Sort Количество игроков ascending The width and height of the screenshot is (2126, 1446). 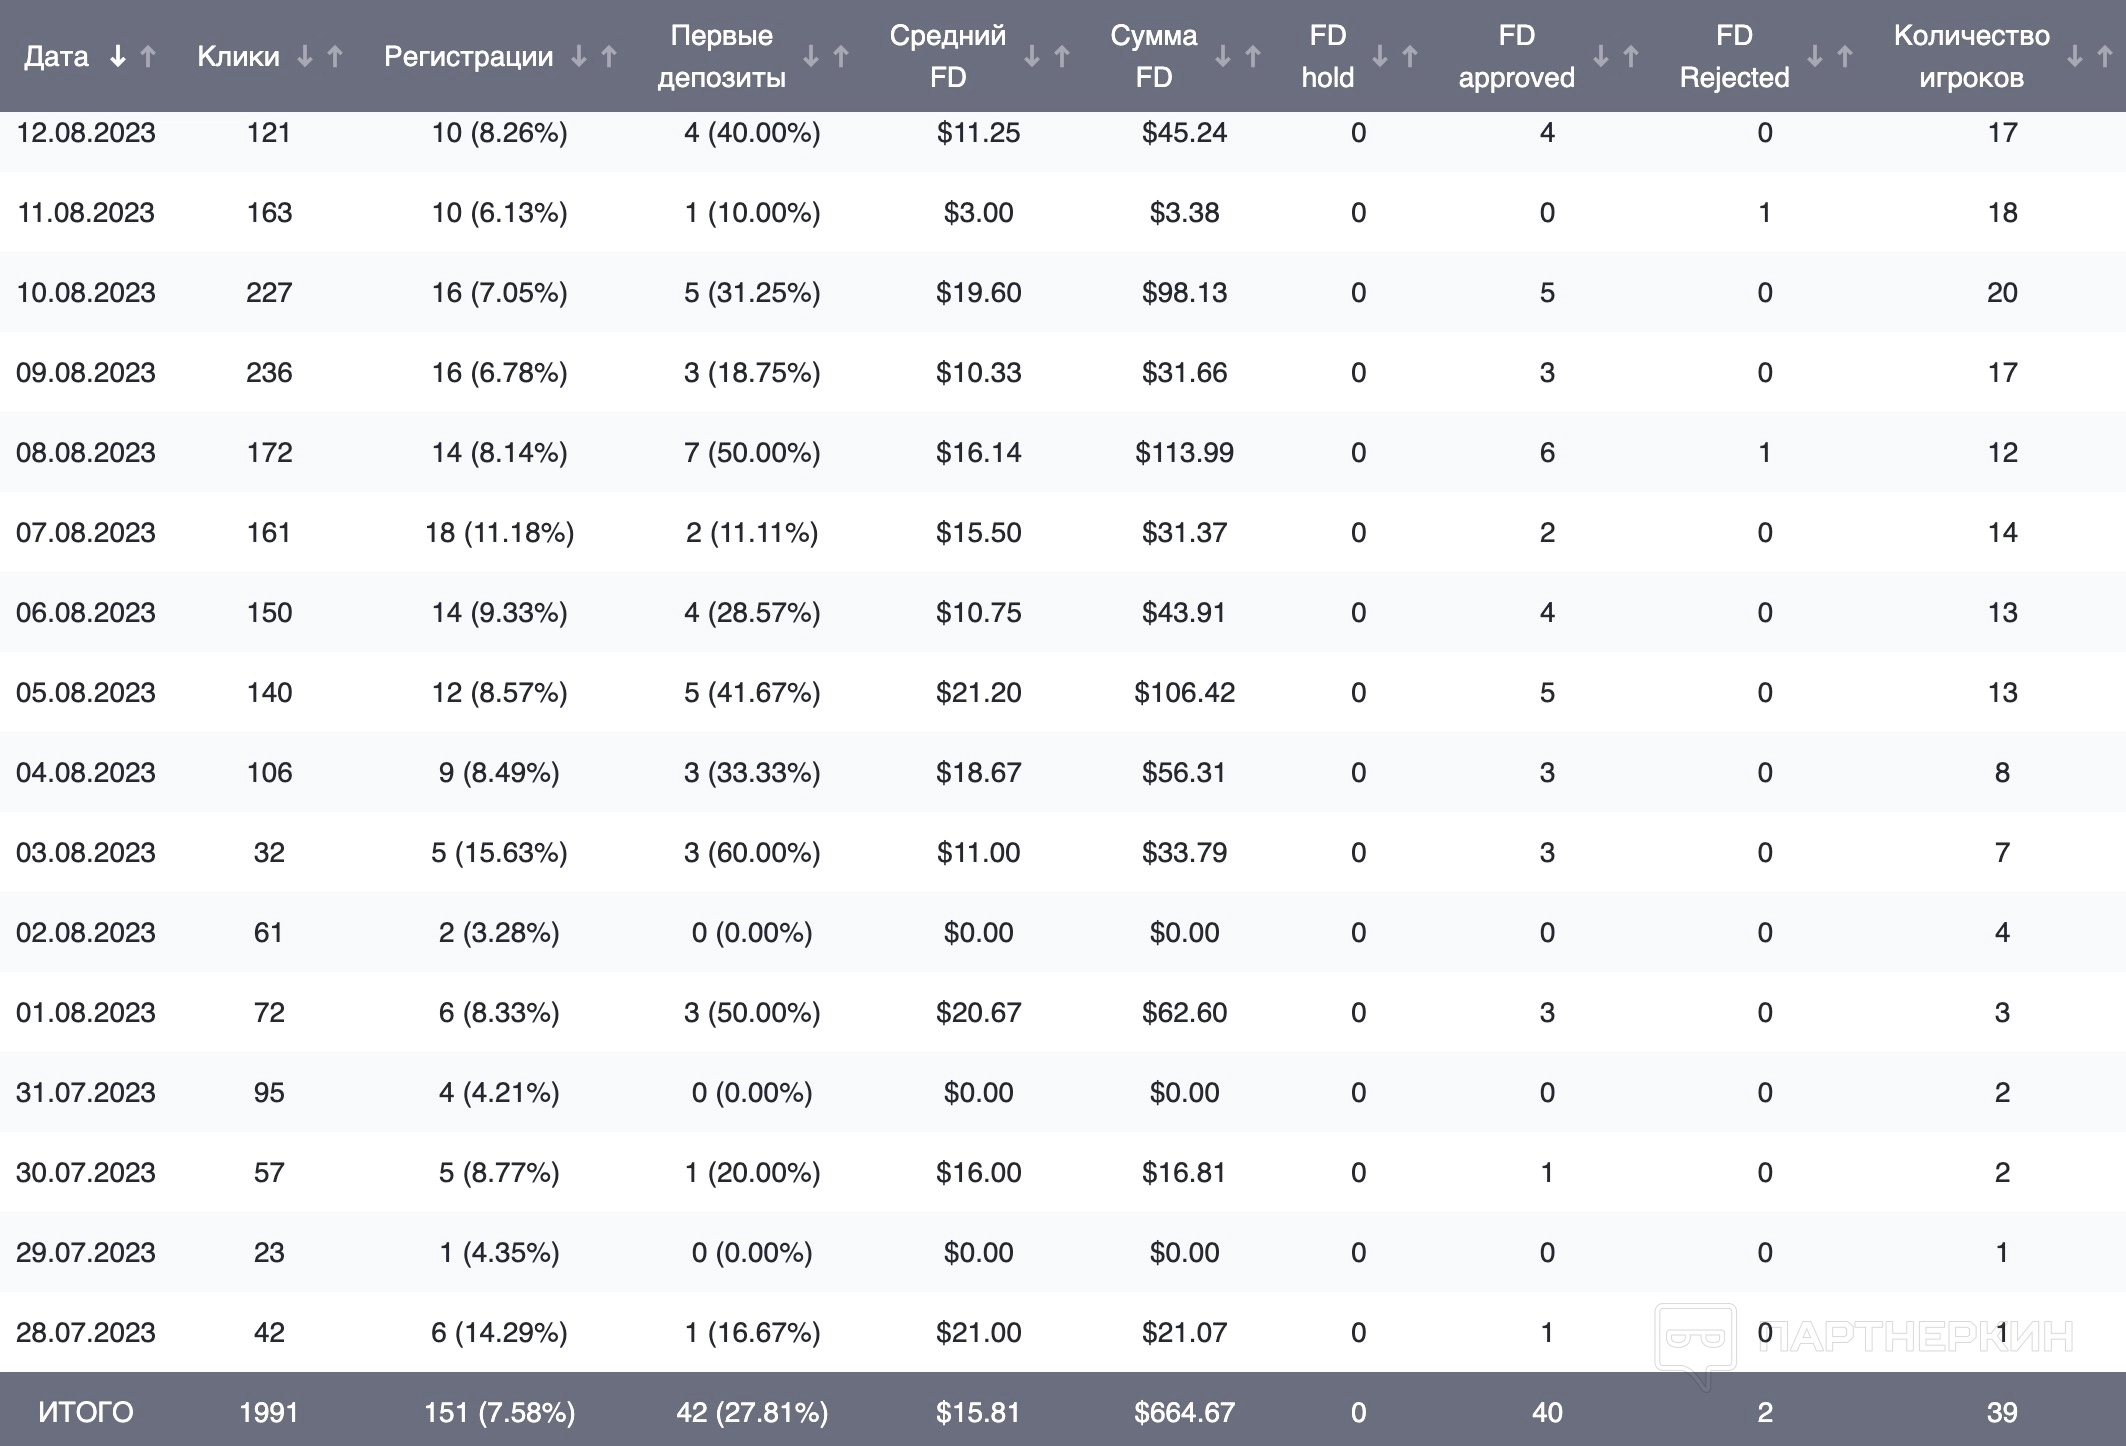[x=2105, y=57]
